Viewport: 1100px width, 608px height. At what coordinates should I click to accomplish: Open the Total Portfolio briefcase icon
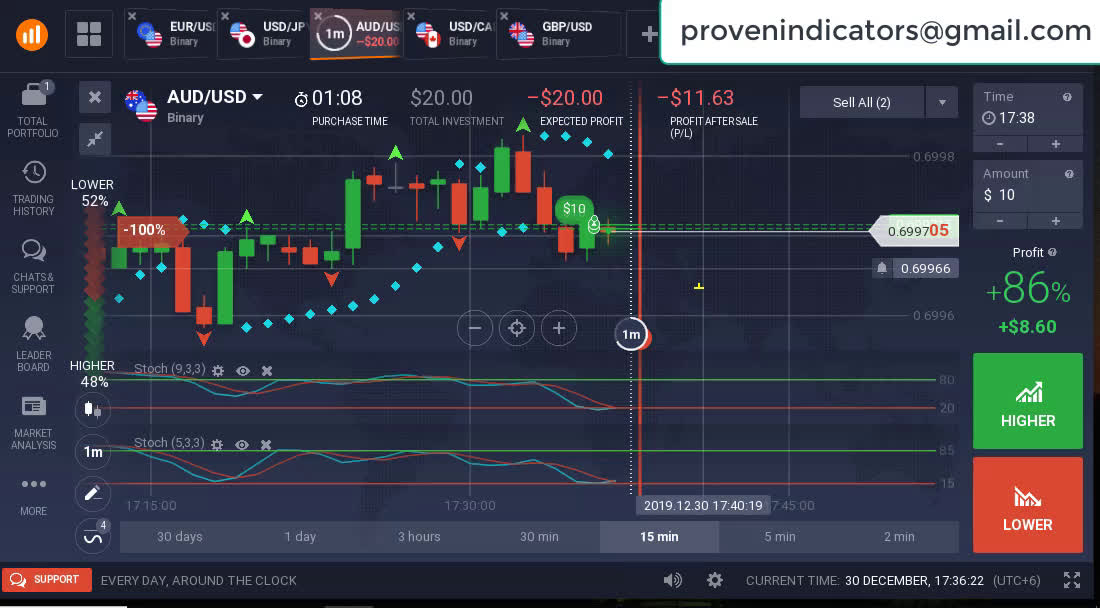pos(33,96)
